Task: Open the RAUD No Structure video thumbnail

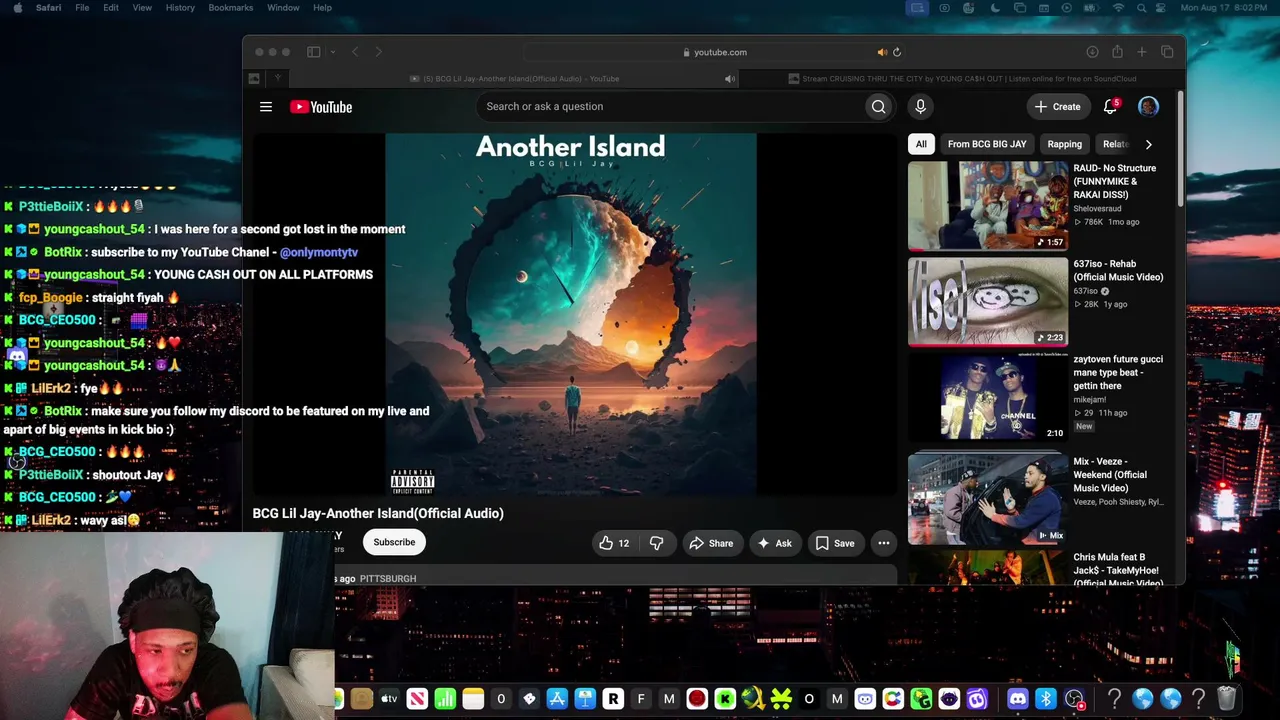Action: (988, 206)
